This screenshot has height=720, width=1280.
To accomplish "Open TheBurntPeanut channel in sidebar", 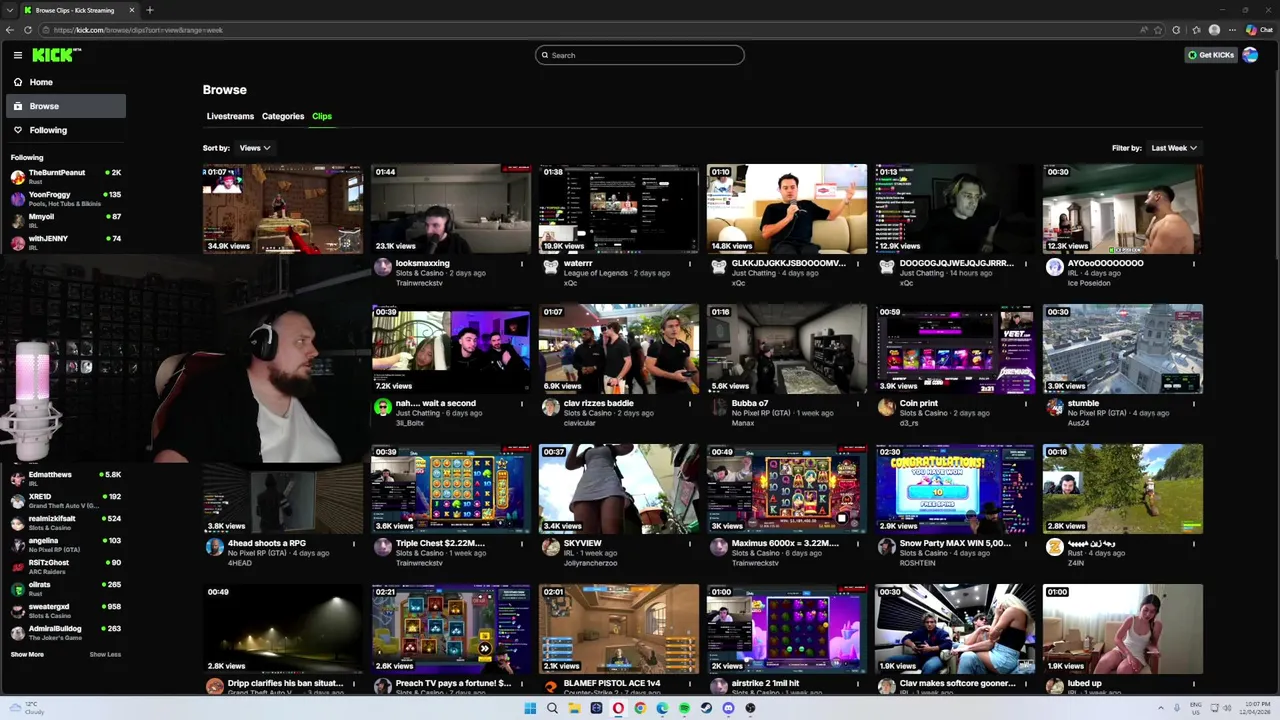I will click(x=66, y=176).
